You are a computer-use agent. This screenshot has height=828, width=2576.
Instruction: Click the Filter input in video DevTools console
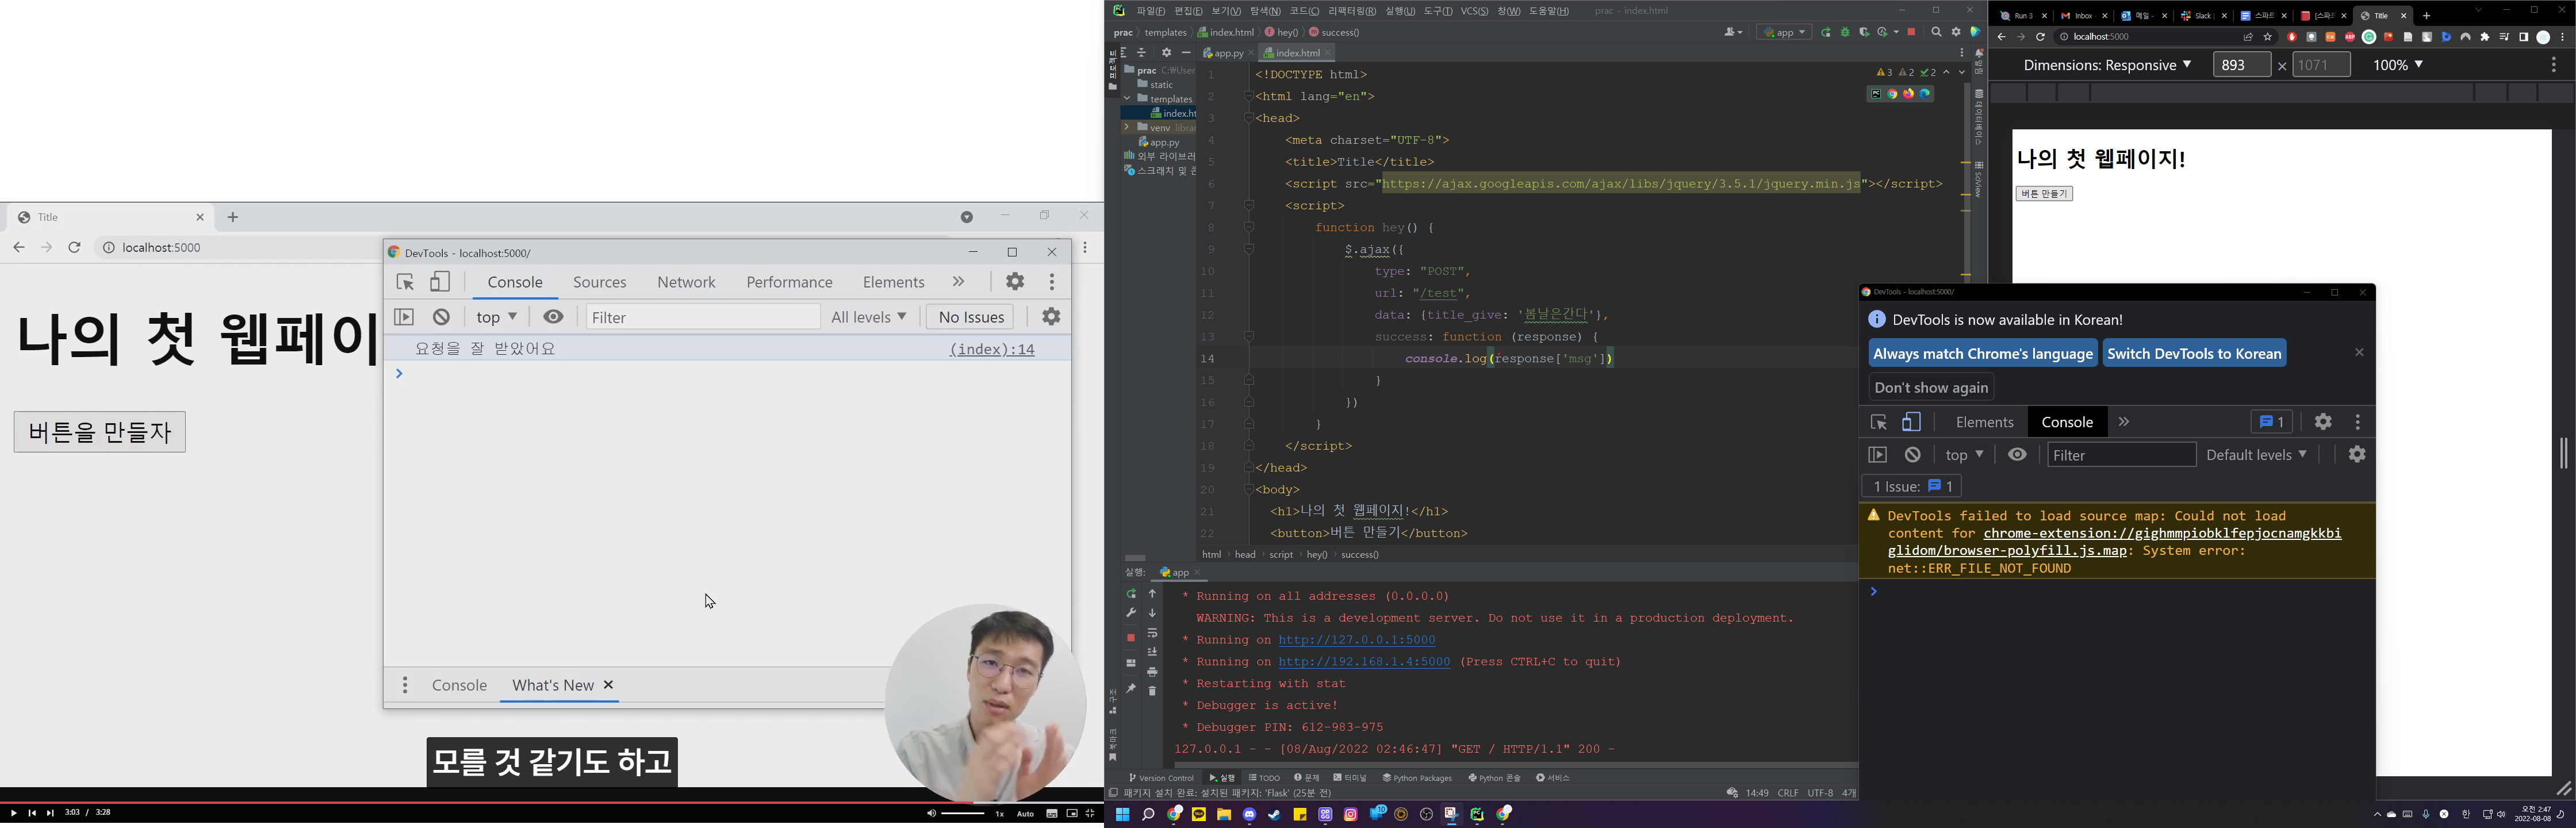703,317
